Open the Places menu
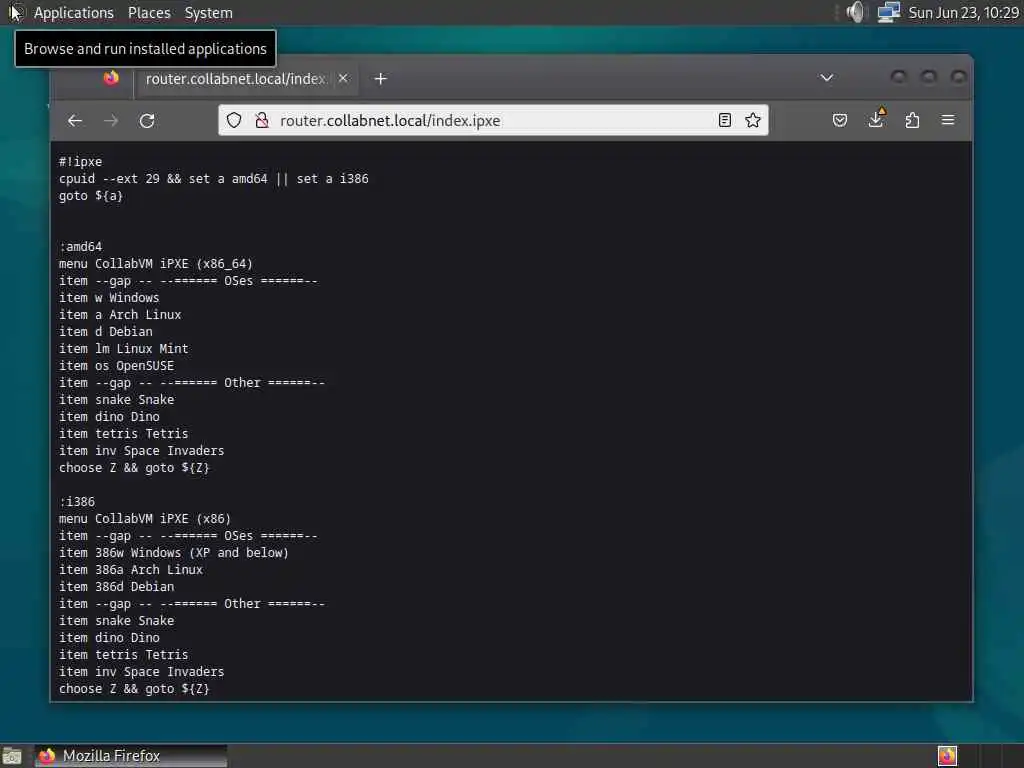 (x=149, y=12)
